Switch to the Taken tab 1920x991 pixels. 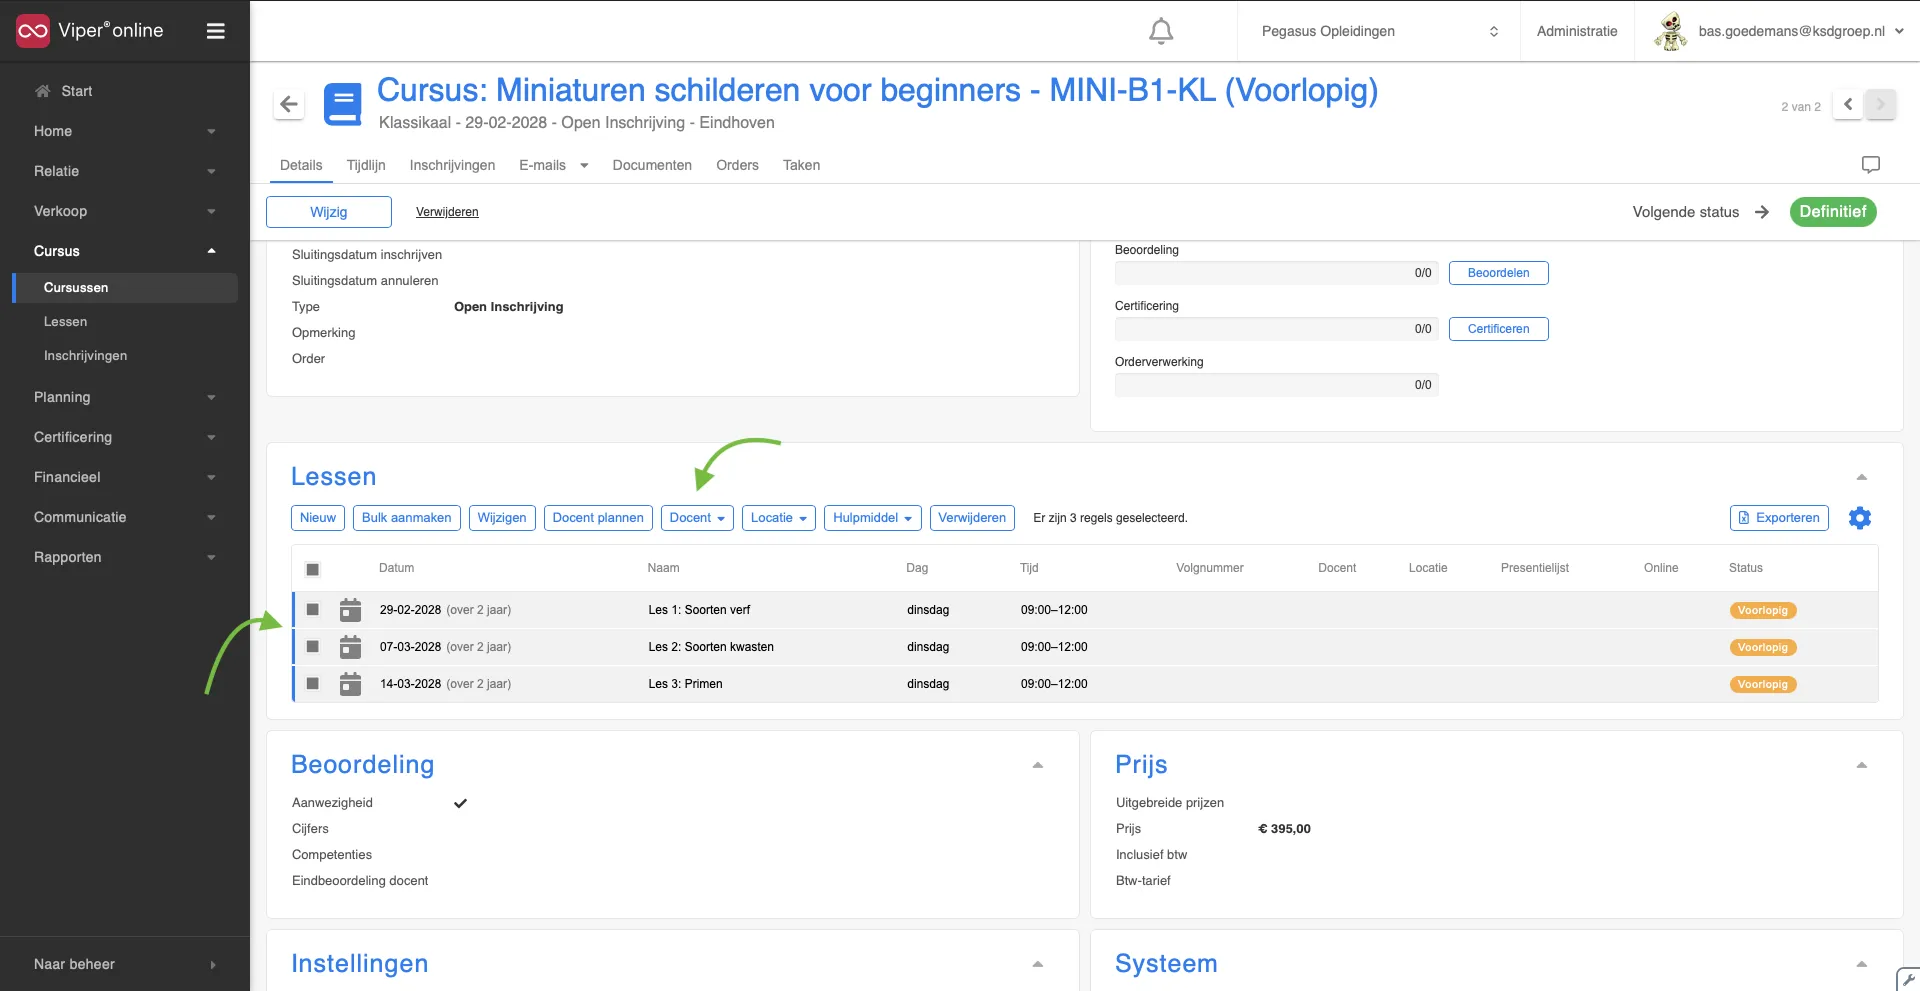pyautogui.click(x=801, y=165)
